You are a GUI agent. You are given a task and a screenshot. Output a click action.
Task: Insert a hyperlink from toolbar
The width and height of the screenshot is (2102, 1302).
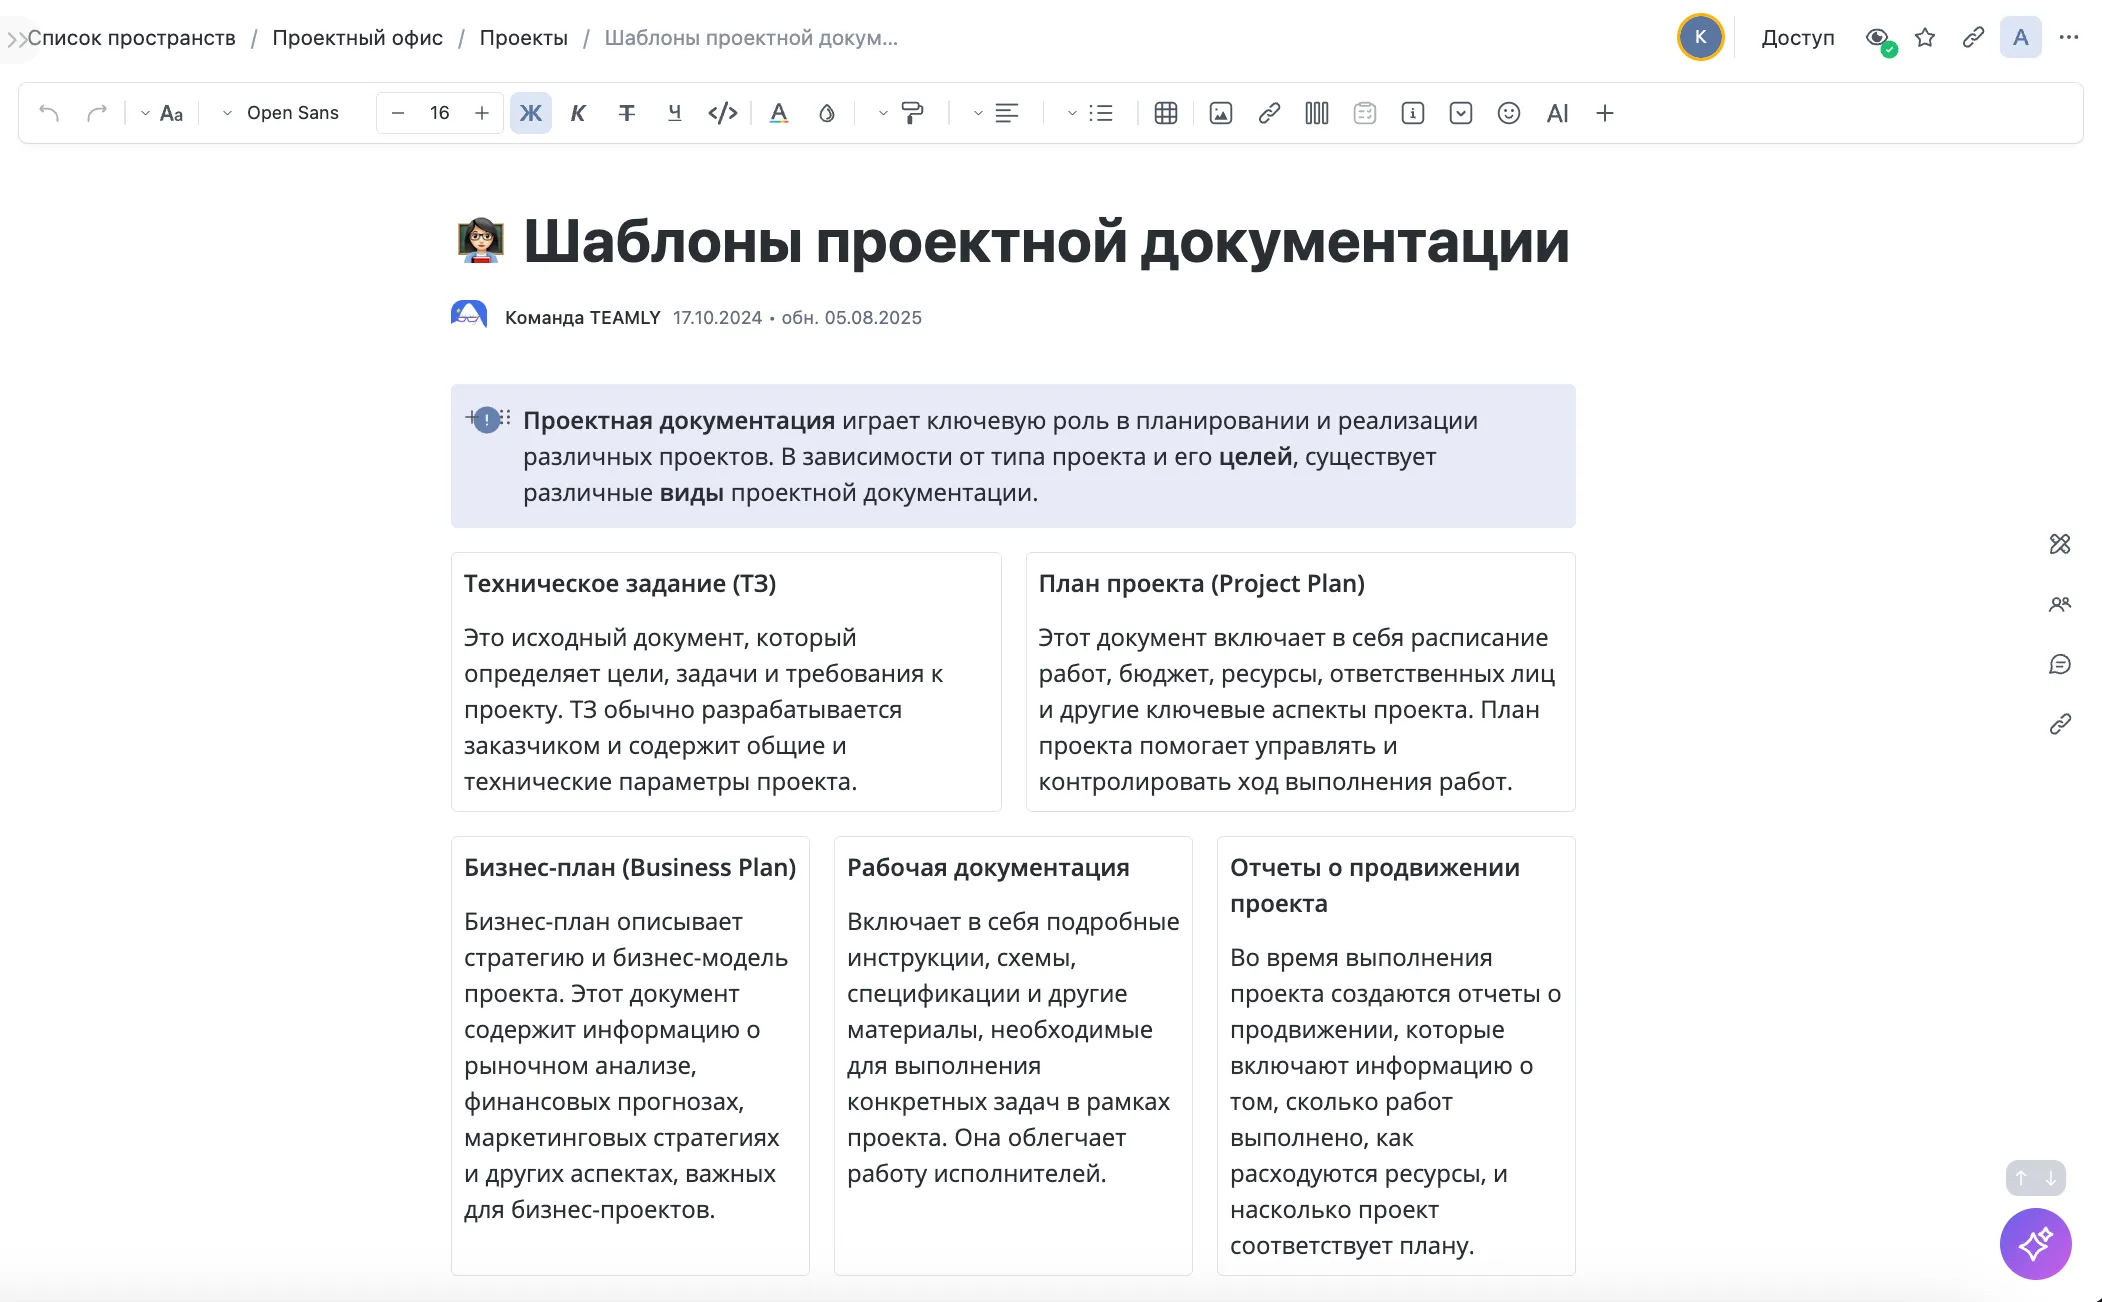[1269, 113]
